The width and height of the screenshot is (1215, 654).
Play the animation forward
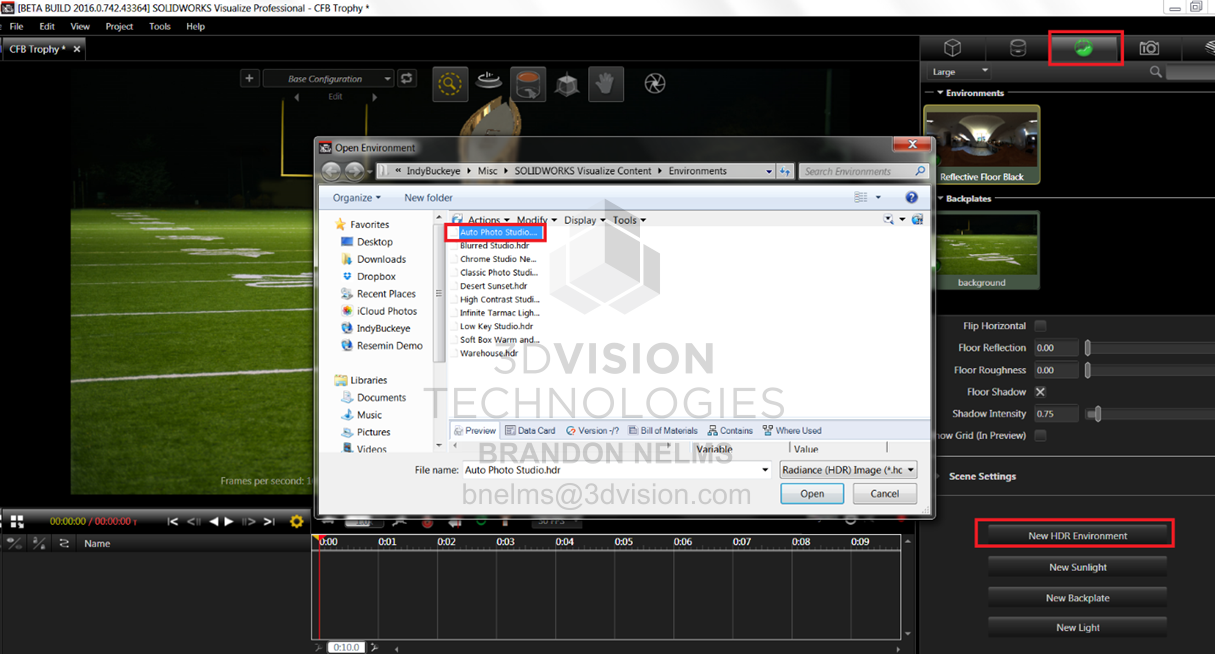coord(229,522)
